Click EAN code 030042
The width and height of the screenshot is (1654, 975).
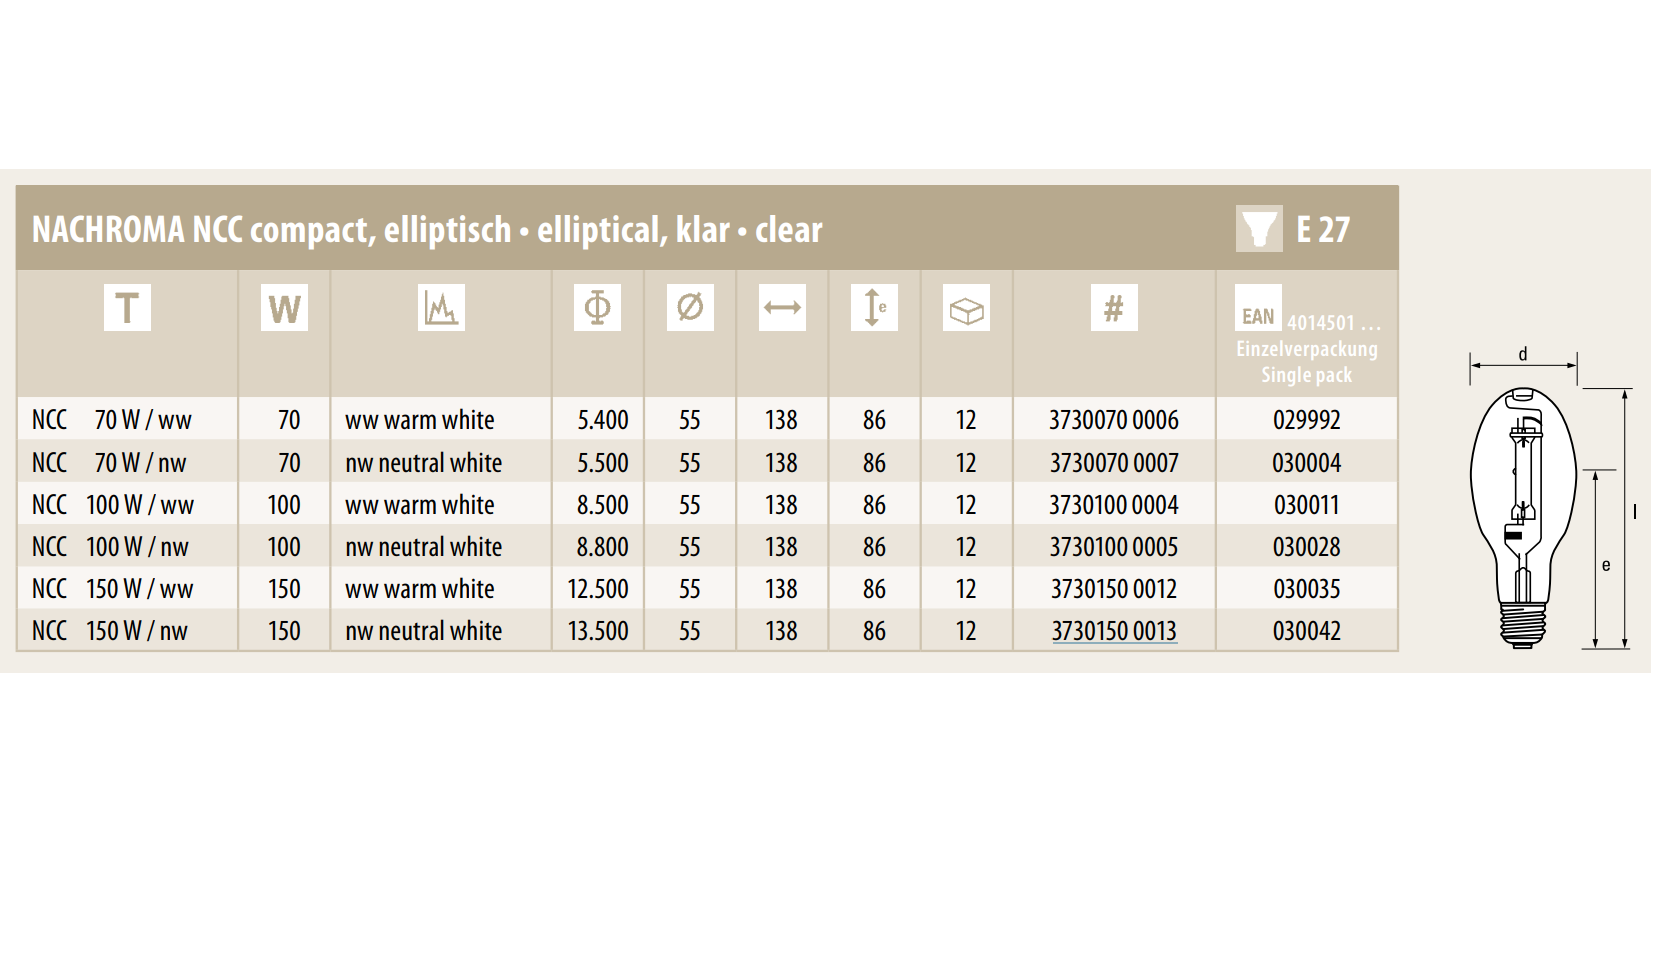tap(1307, 631)
